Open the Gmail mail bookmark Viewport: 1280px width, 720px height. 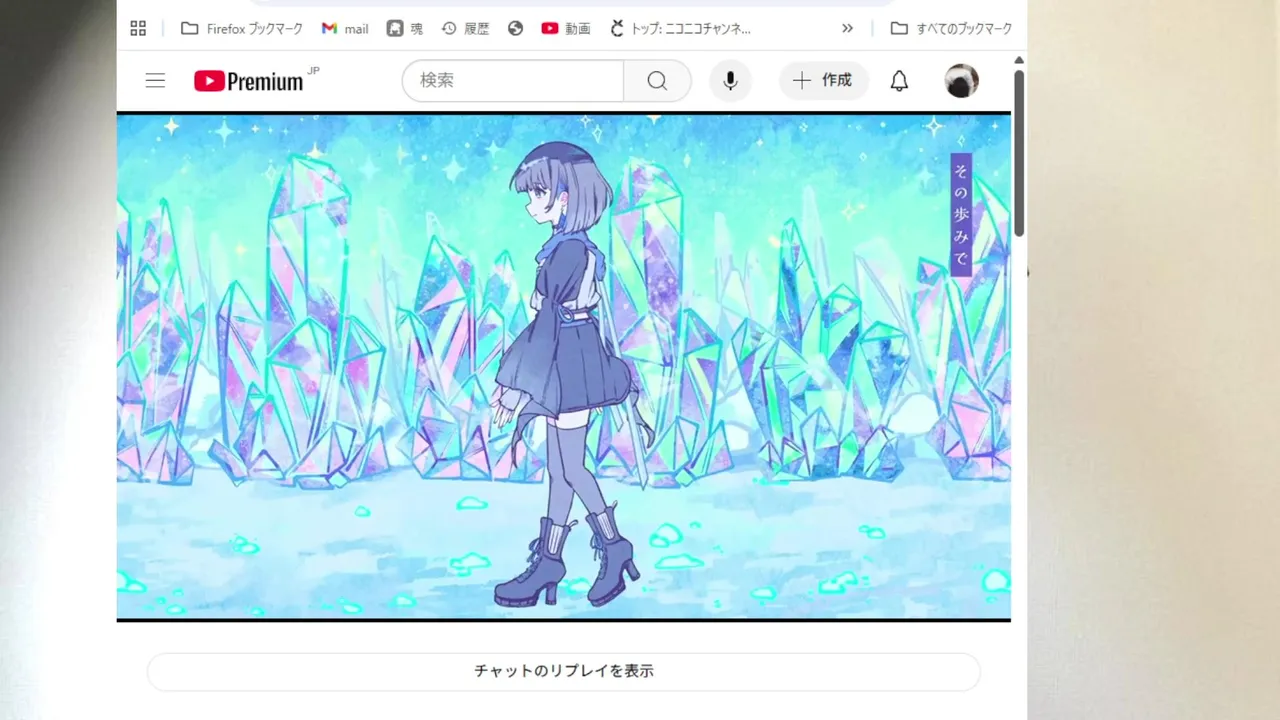tap(345, 29)
